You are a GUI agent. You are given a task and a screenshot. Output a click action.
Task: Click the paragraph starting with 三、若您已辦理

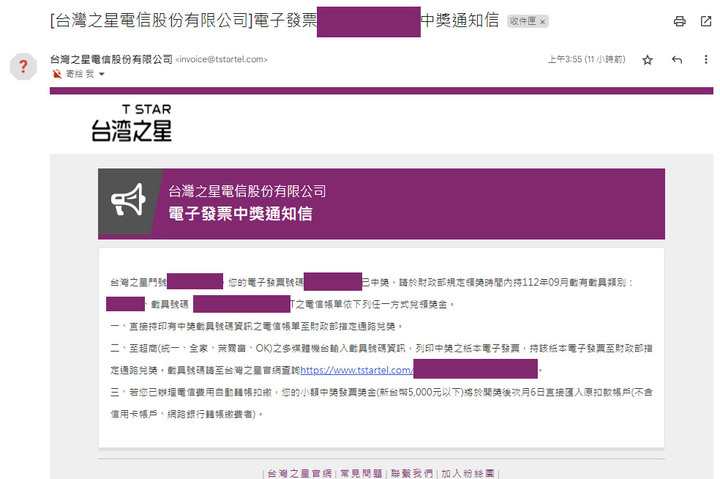pyautogui.click(x=382, y=403)
